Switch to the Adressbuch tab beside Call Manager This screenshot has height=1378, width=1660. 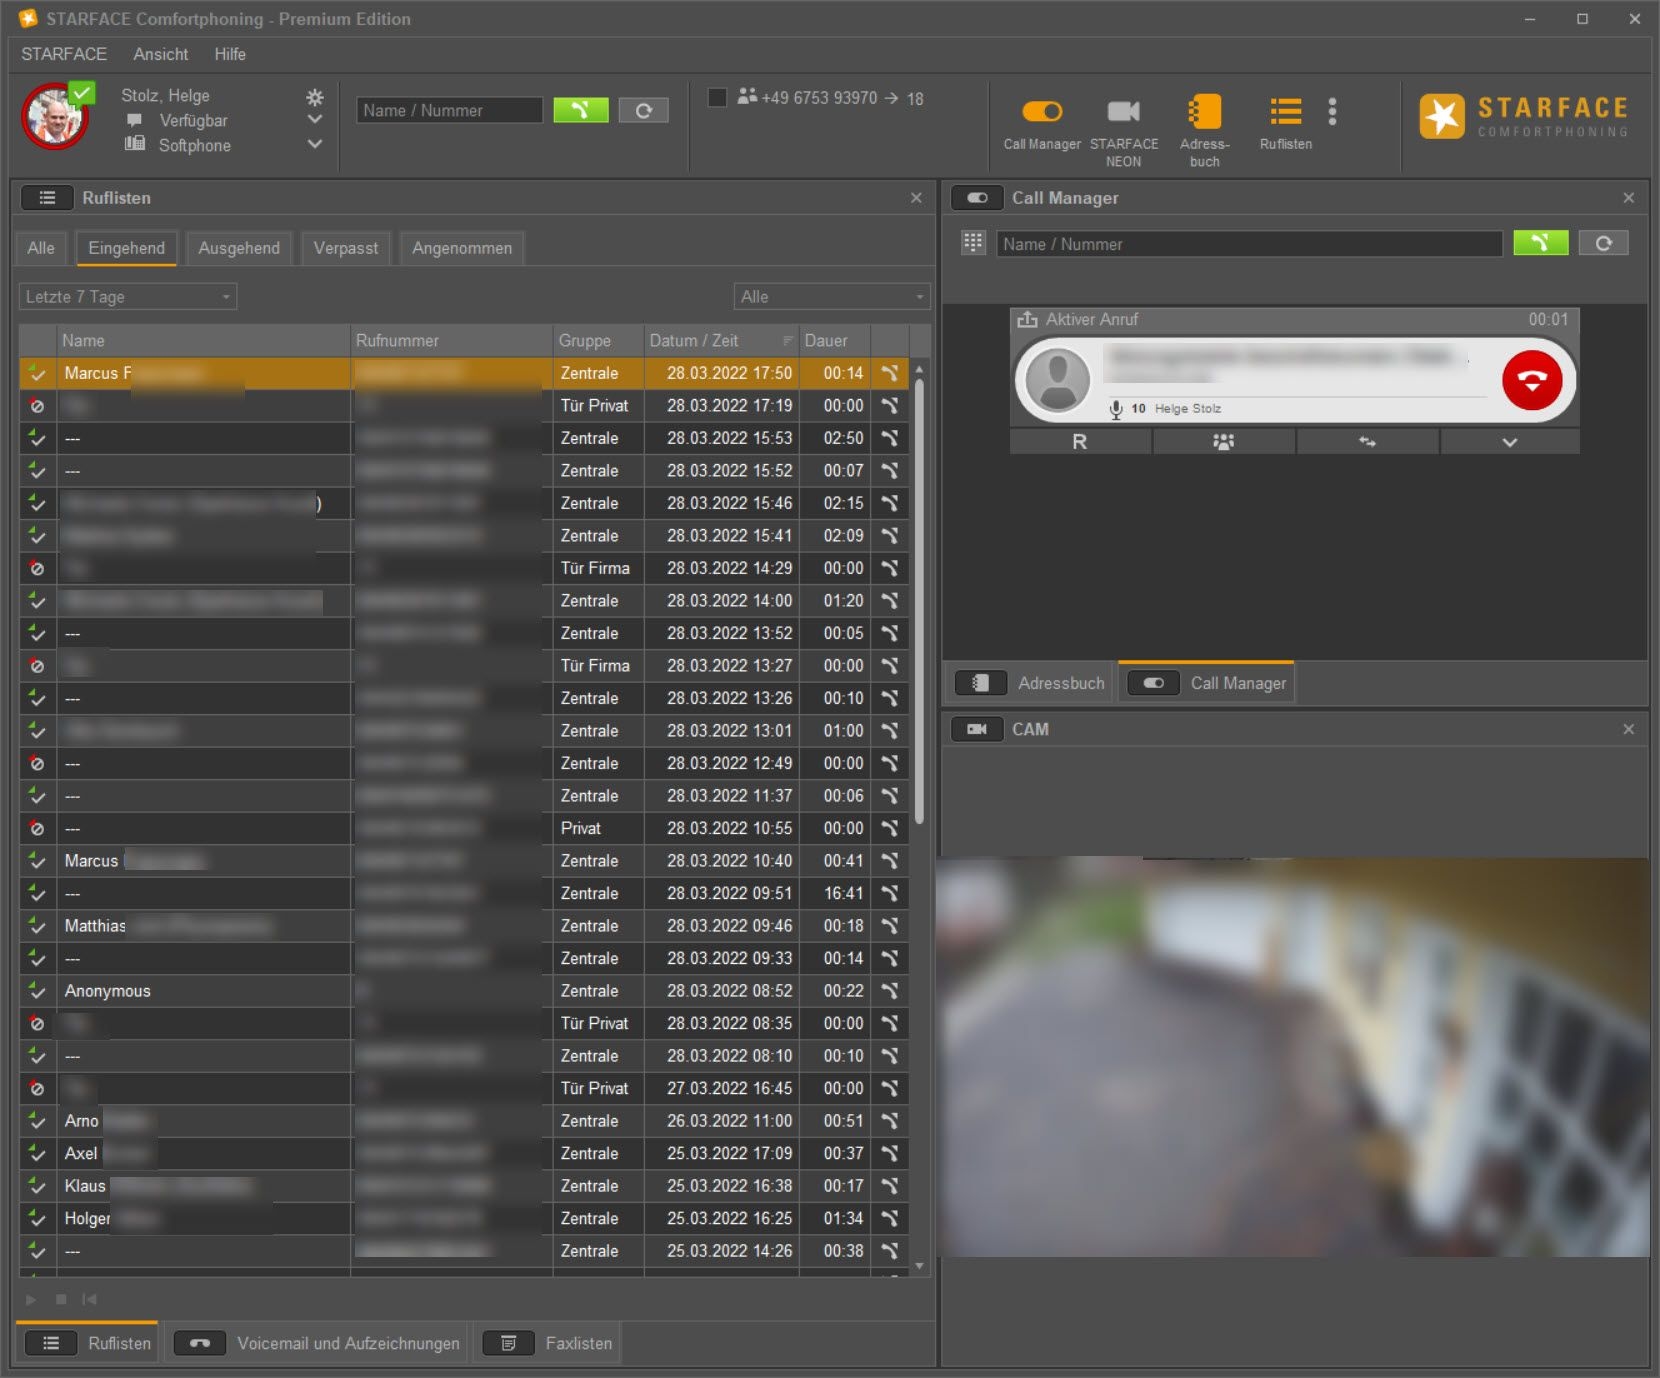tap(1030, 683)
